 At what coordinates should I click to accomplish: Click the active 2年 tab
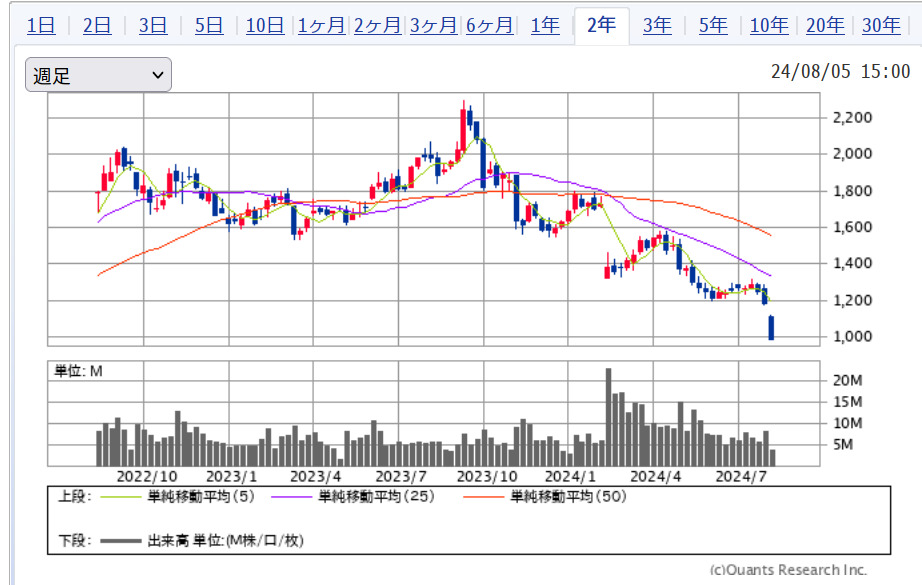601,26
